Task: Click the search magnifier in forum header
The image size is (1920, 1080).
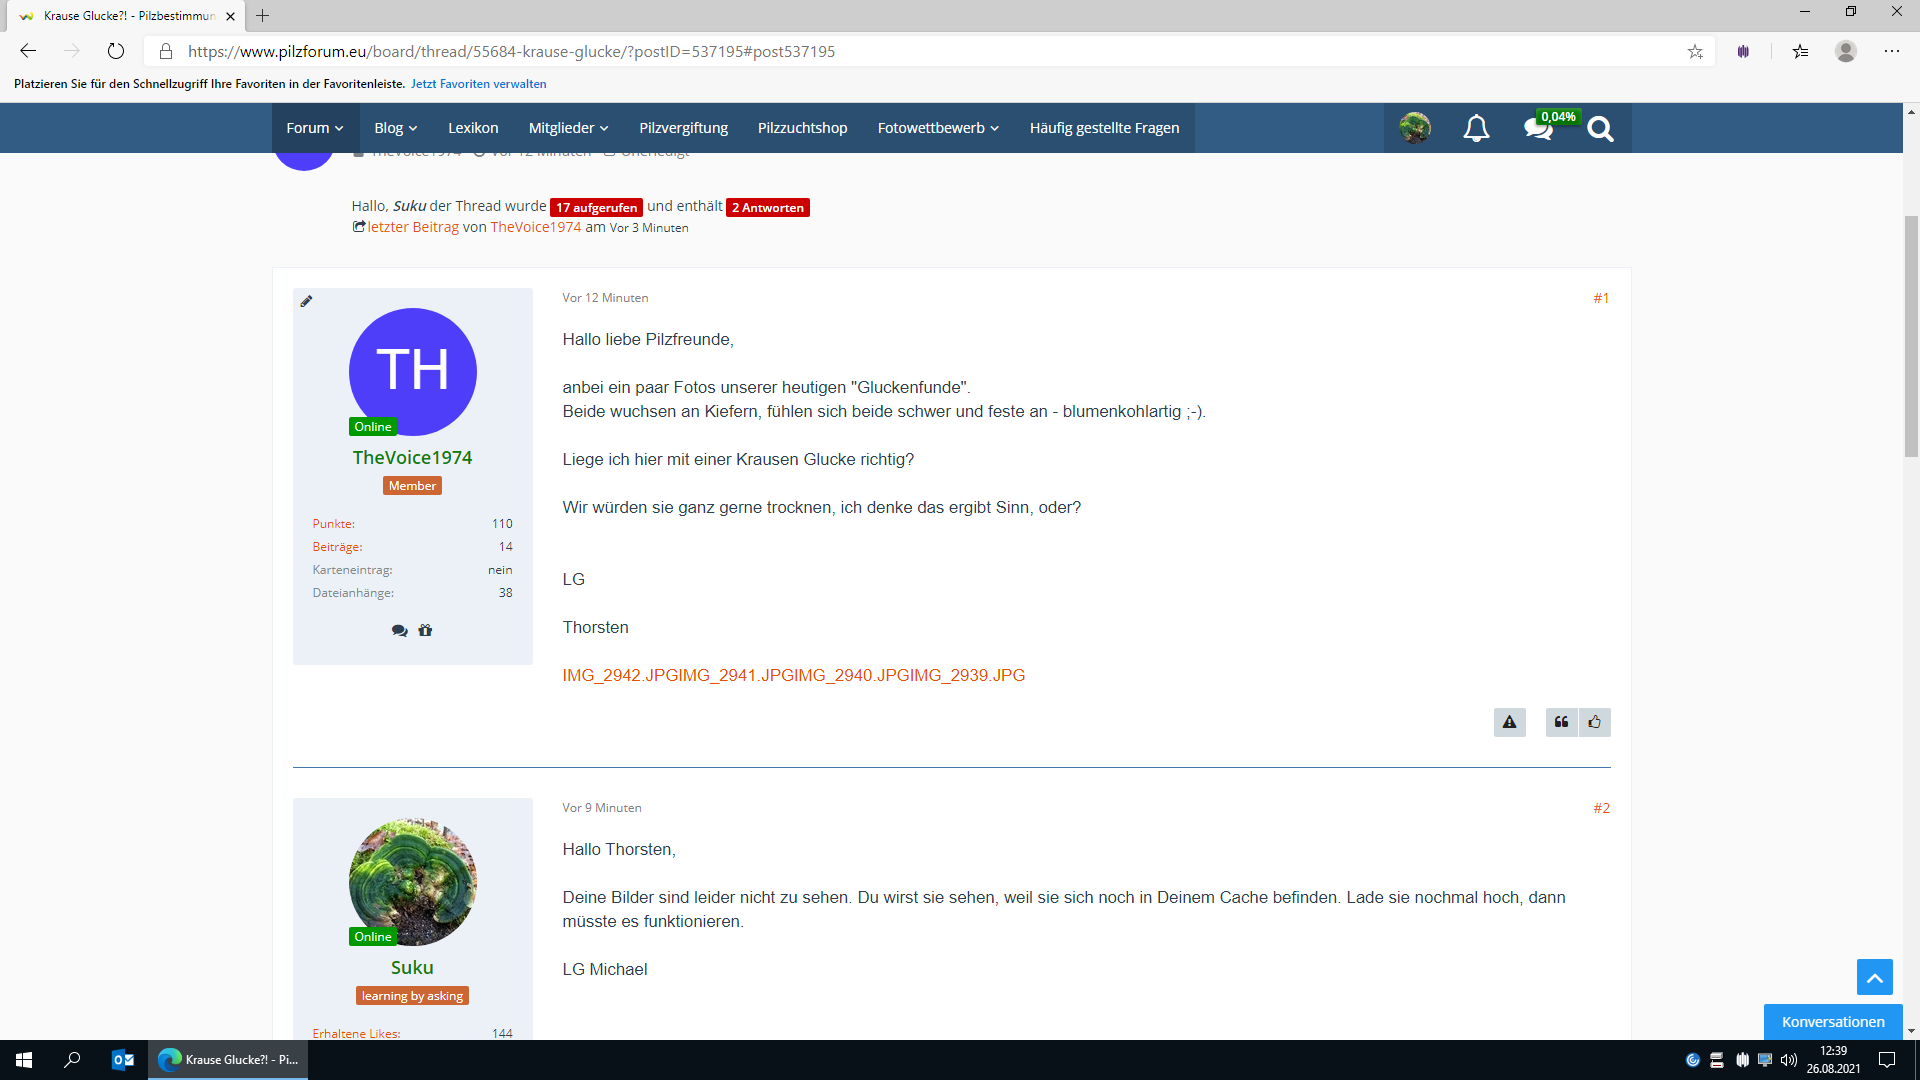Action: (1600, 129)
